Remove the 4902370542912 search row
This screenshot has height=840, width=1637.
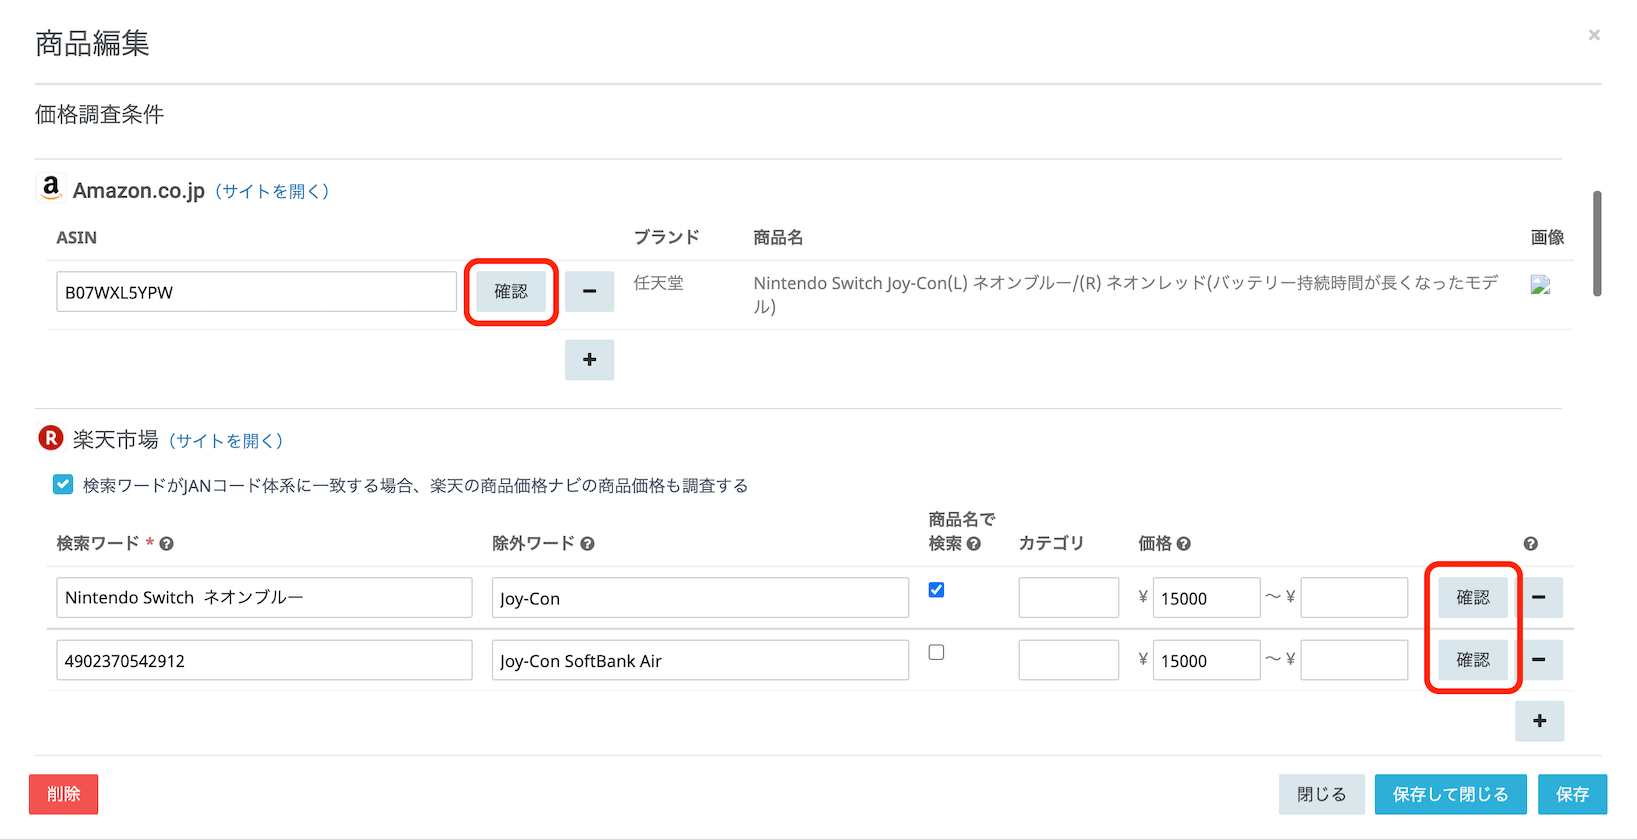[1539, 660]
